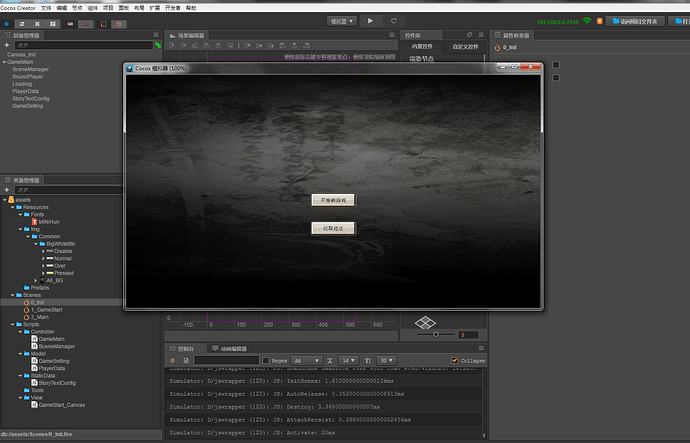Adjust the zoom slider in widget library
The height and width of the screenshot is (443, 690).
pyautogui.click(x=436, y=334)
